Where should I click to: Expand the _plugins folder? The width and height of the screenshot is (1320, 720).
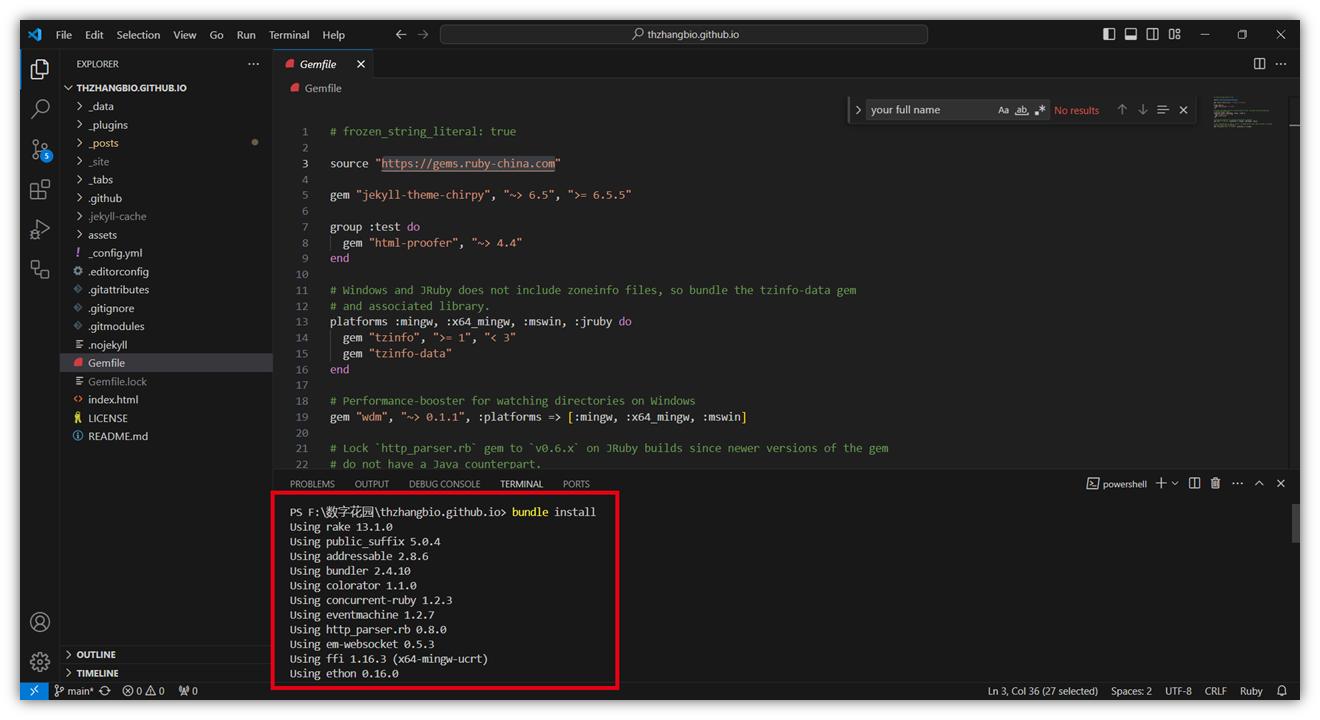coord(166,125)
